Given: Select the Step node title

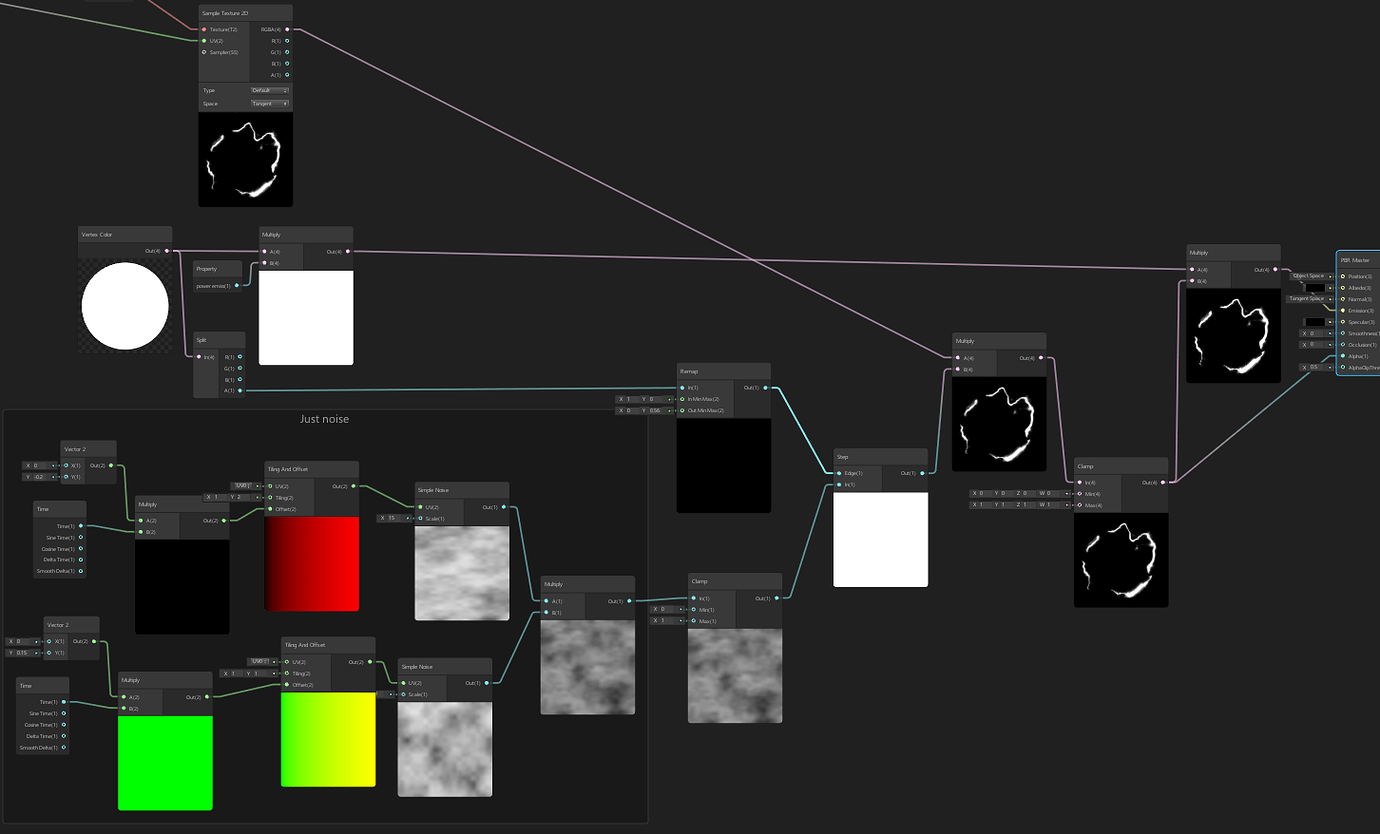Looking at the screenshot, I should 842,456.
